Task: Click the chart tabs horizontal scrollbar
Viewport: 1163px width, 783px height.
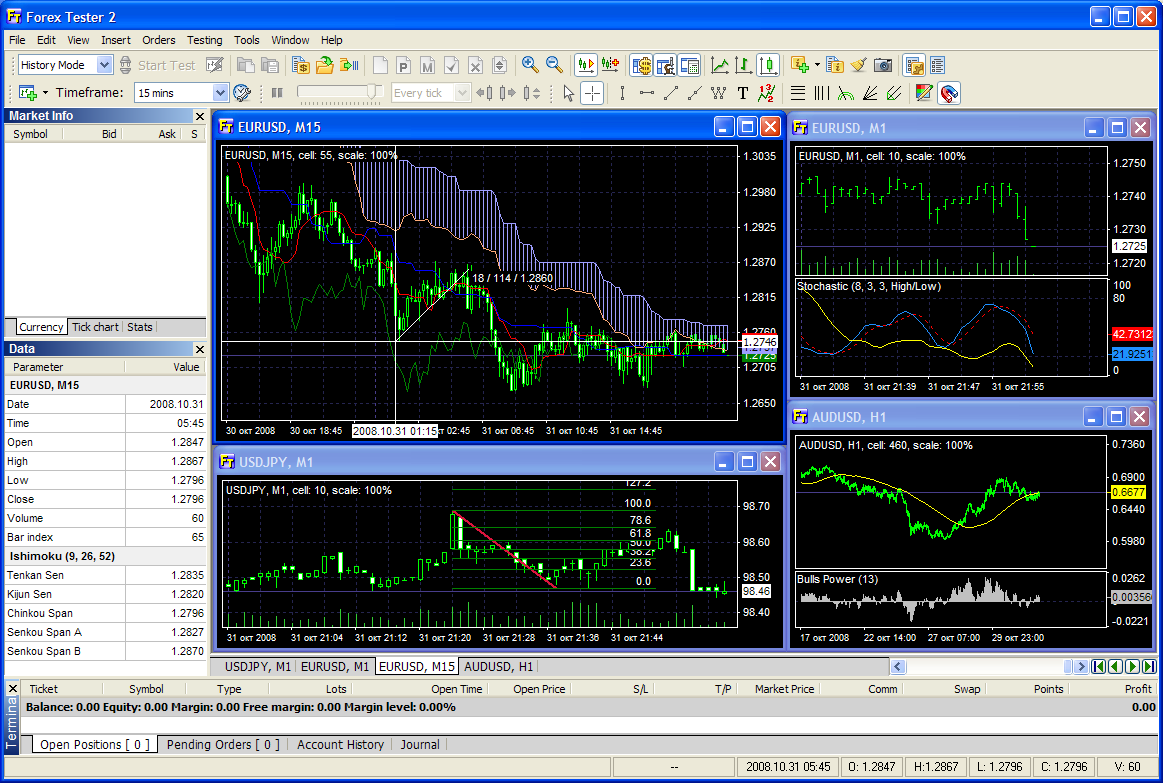Action: pyautogui.click(x=980, y=666)
